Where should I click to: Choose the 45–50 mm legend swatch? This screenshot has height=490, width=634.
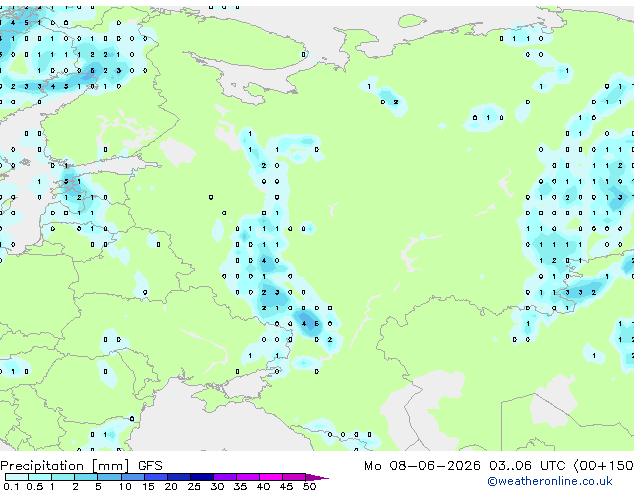pos(294,477)
